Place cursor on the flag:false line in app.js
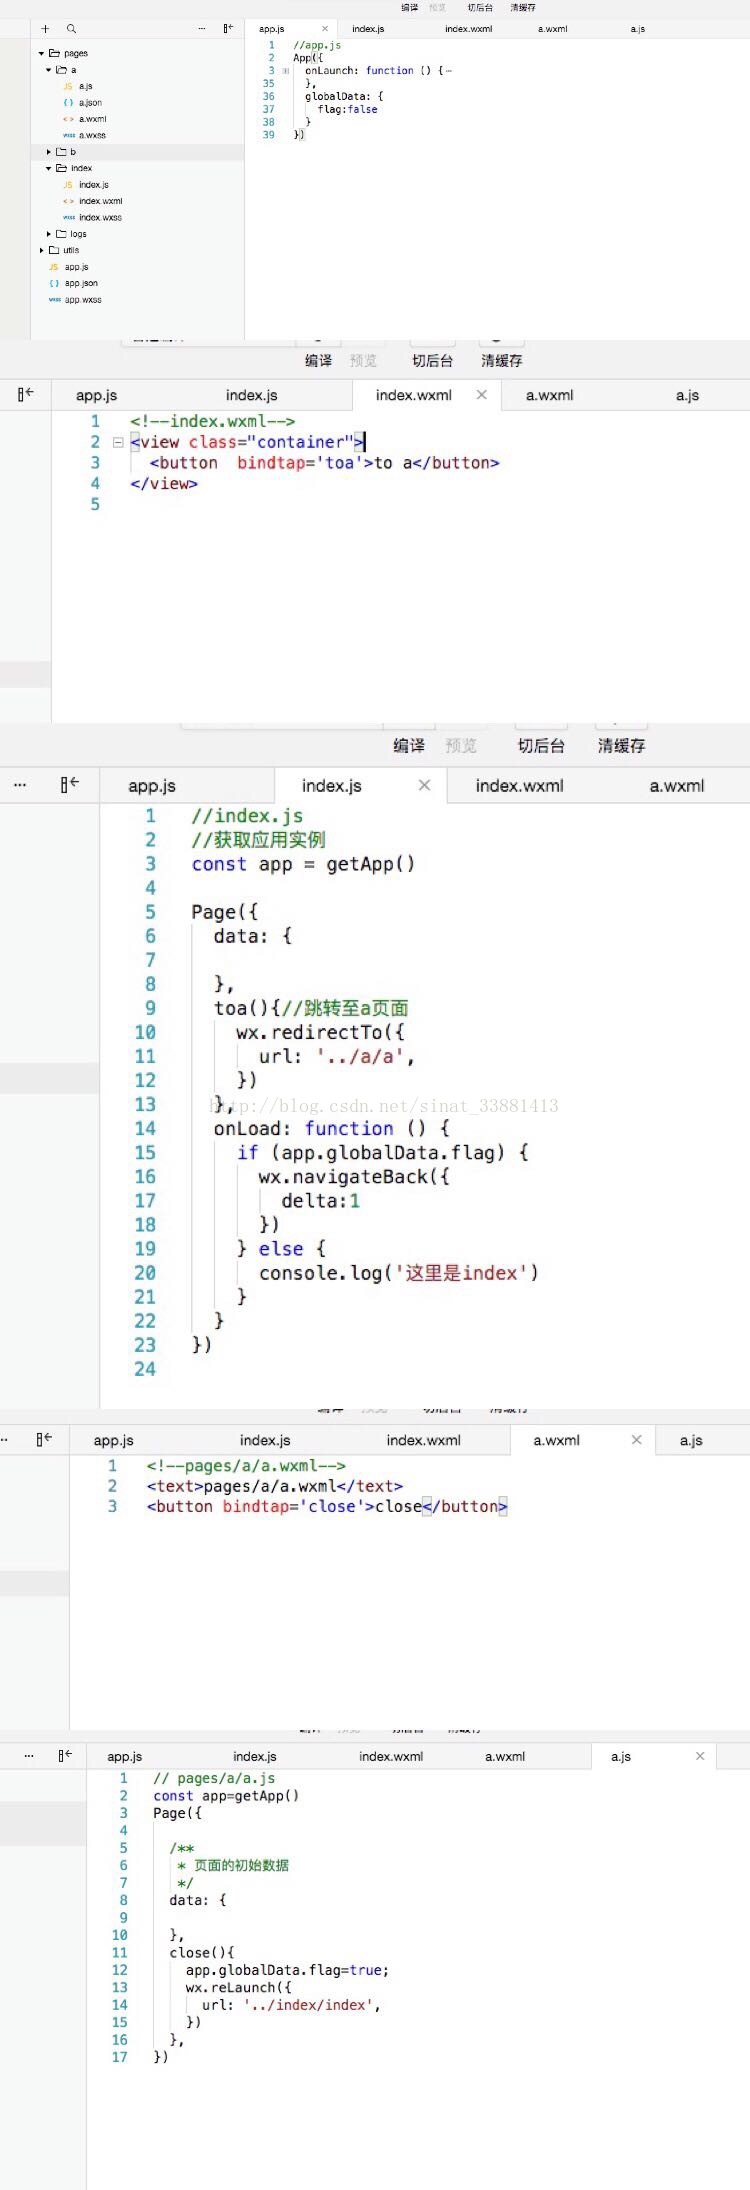Image resolution: width=750 pixels, height=2190 pixels. click(x=348, y=110)
